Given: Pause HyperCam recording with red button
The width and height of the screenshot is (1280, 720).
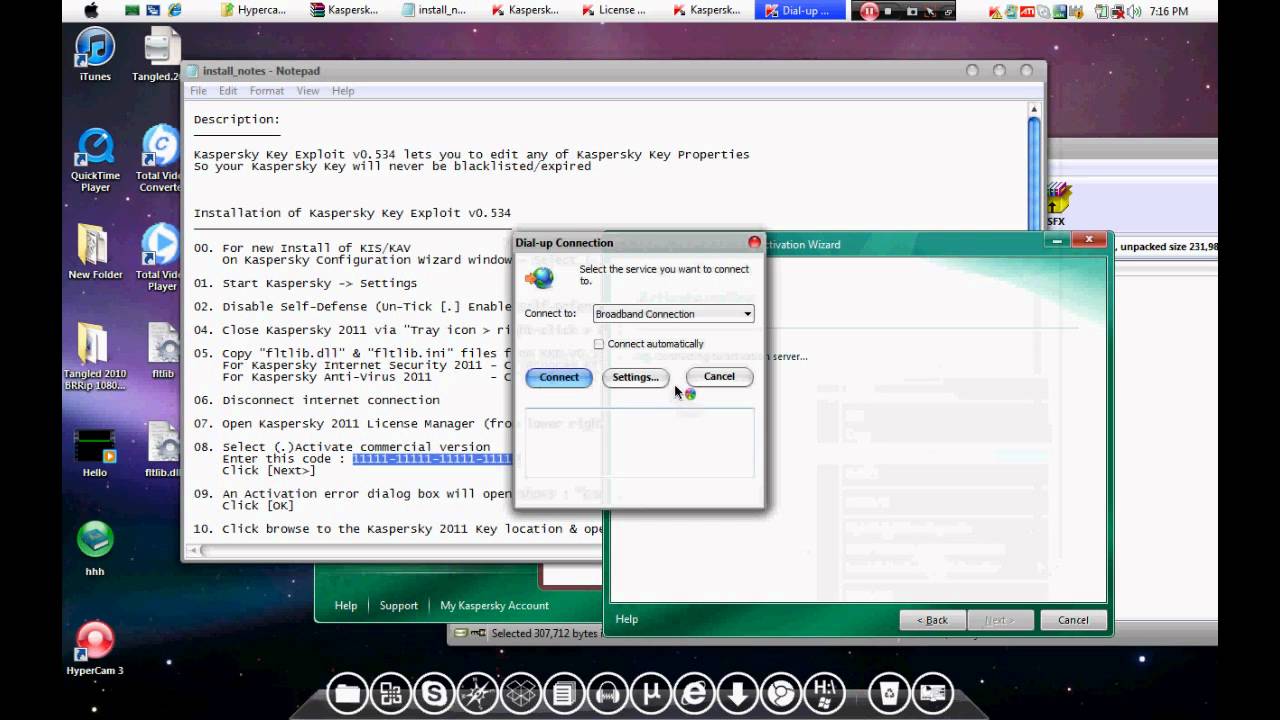Looking at the screenshot, I should [869, 11].
